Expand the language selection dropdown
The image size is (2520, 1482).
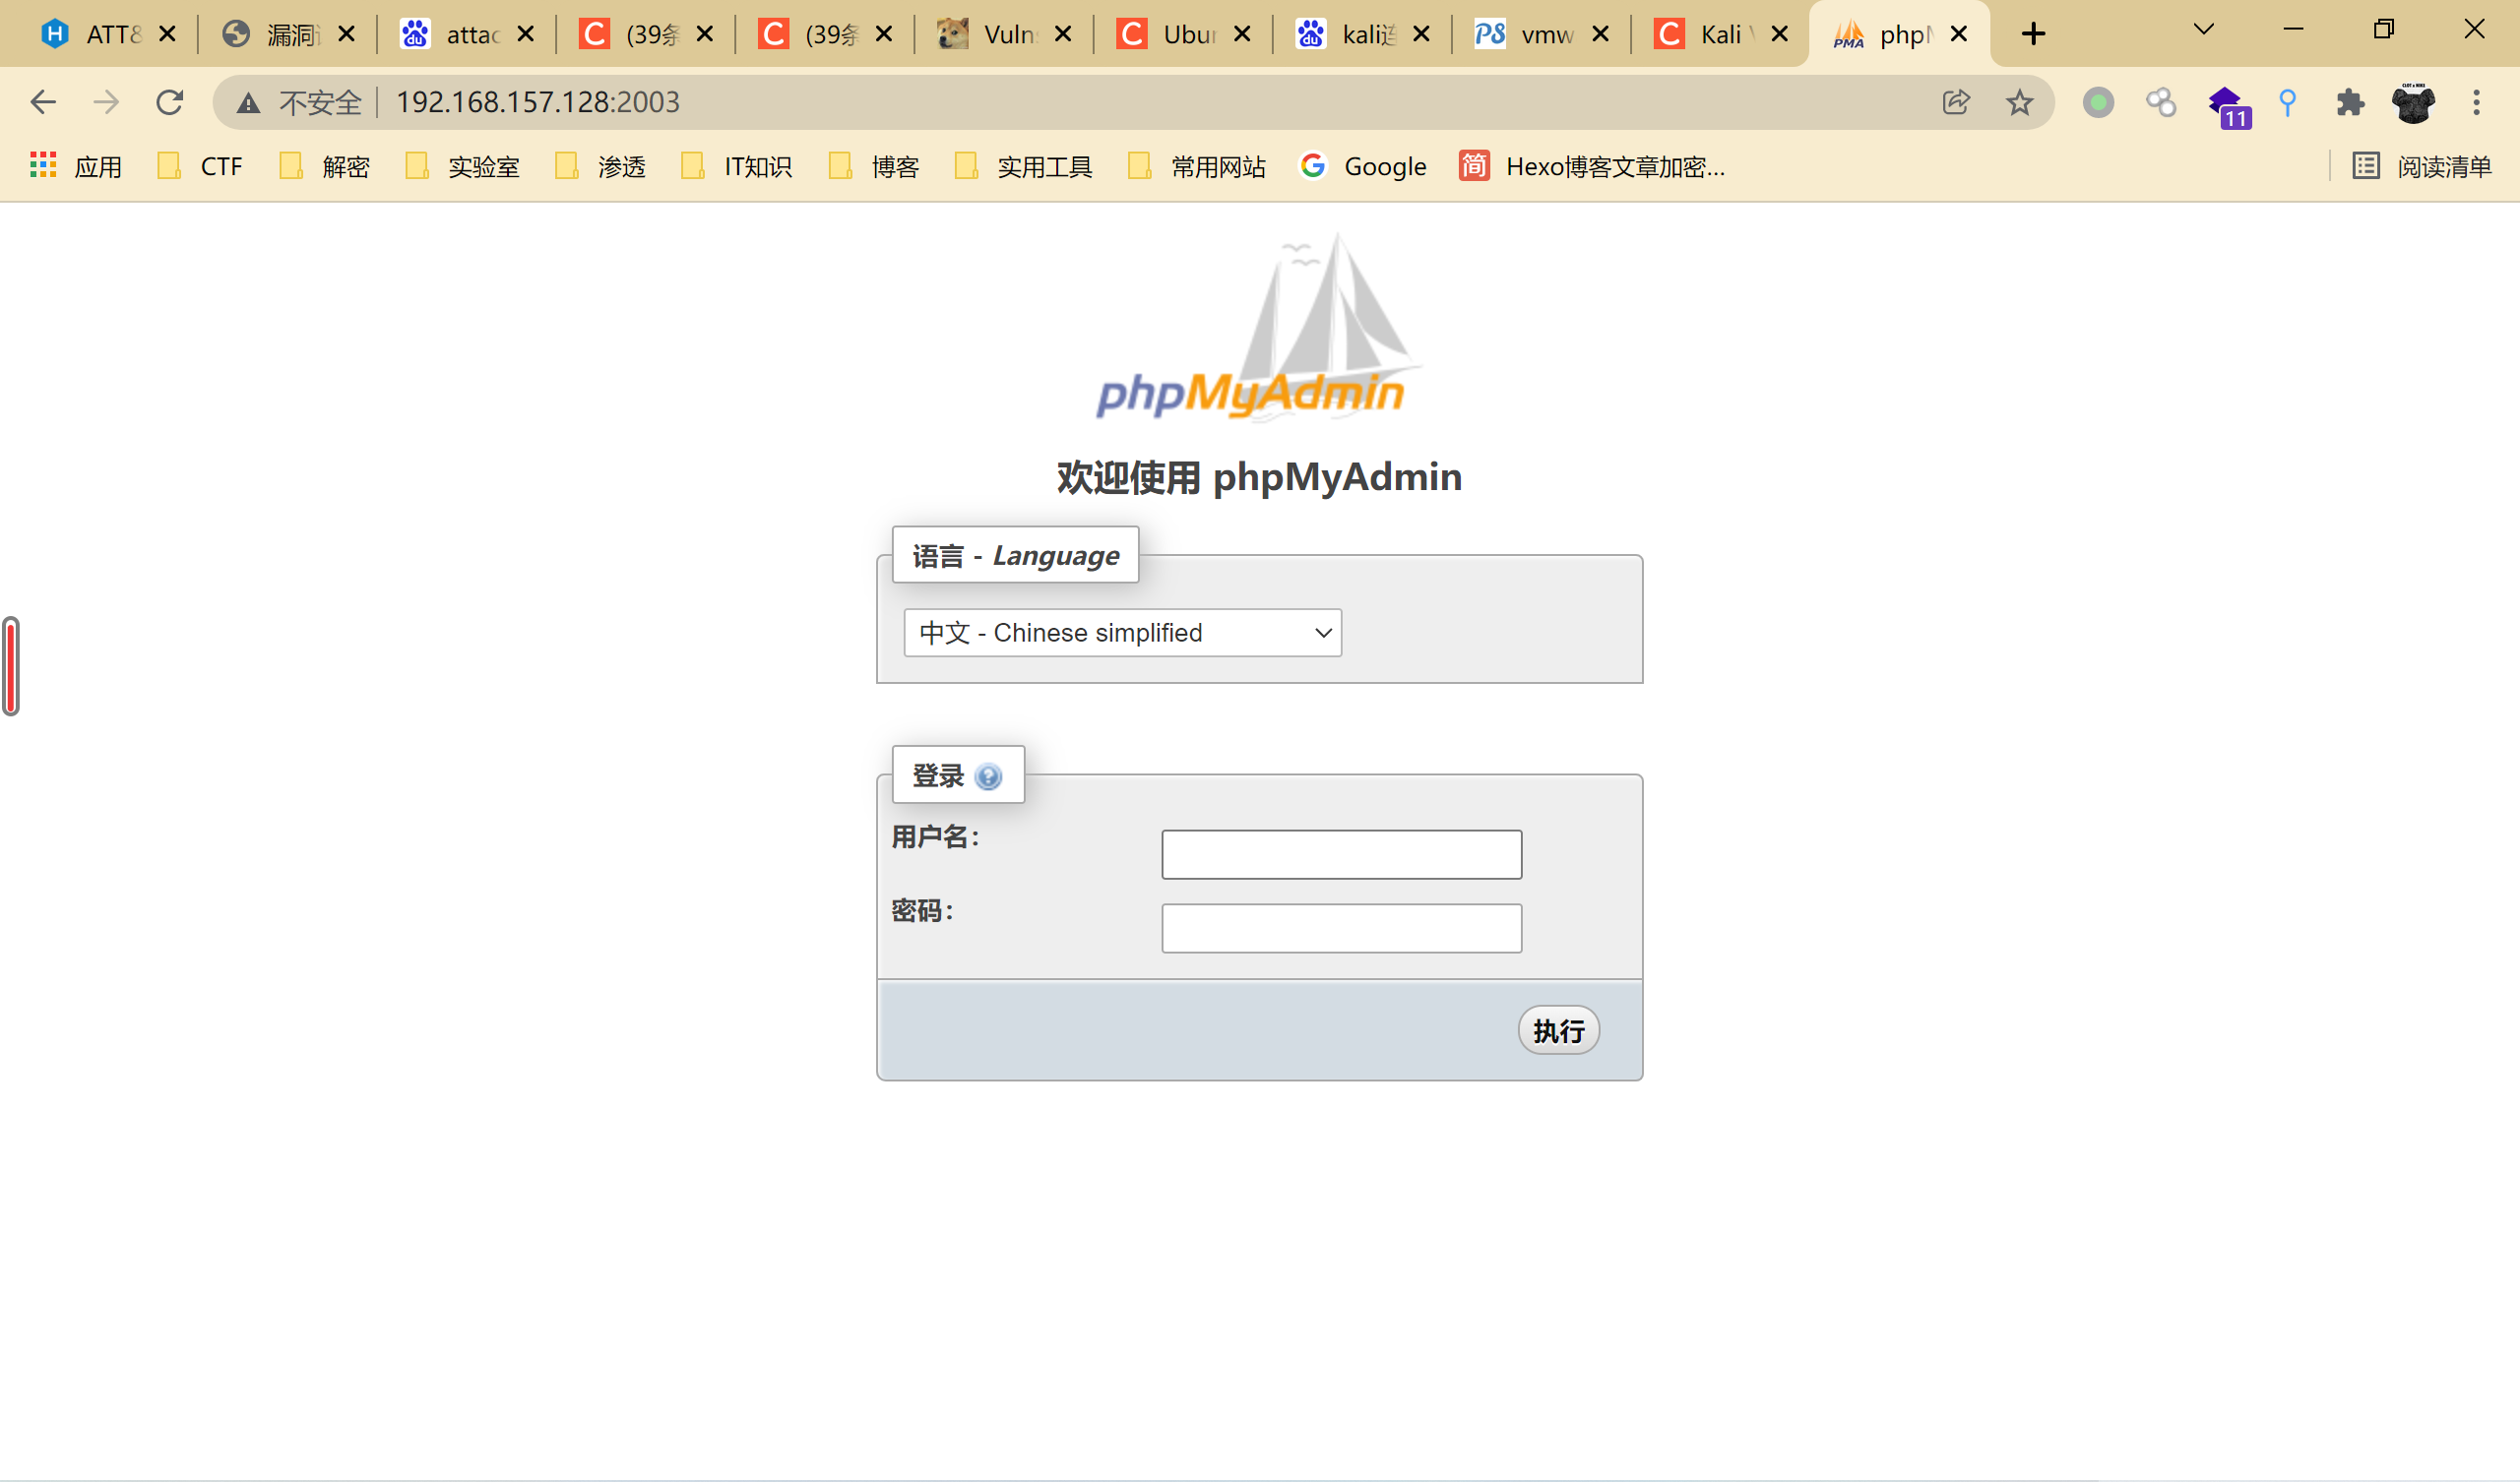[x=1122, y=633]
